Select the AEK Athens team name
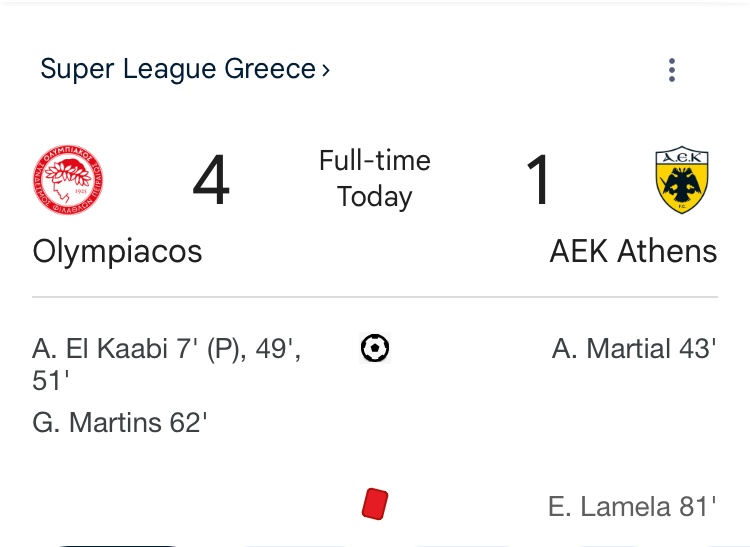This screenshot has width=750, height=547. [633, 252]
